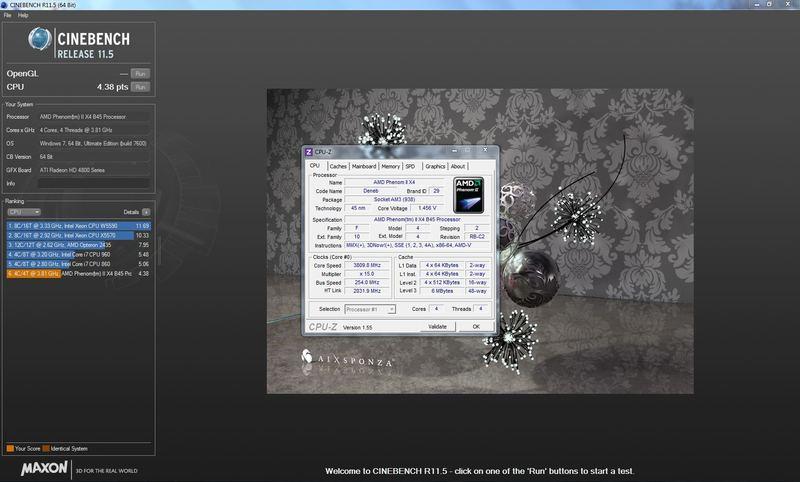The image size is (800, 482).
Task: Select ranking row AMD Opteron 2435
Action: tap(79, 245)
